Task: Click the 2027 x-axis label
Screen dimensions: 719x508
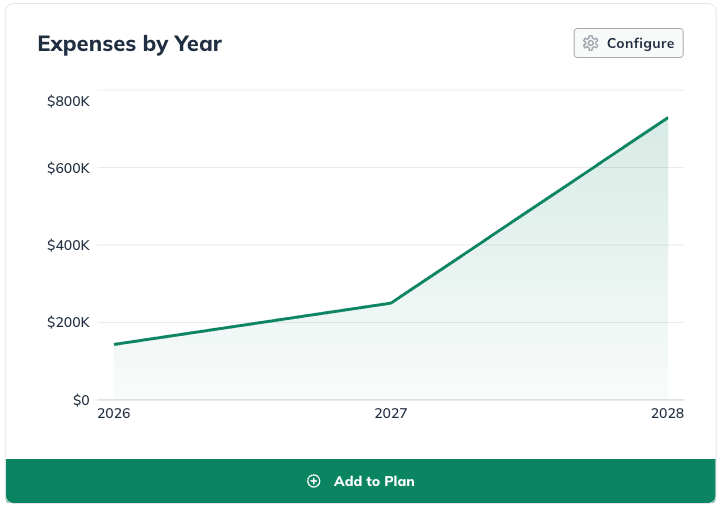Action: (391, 413)
